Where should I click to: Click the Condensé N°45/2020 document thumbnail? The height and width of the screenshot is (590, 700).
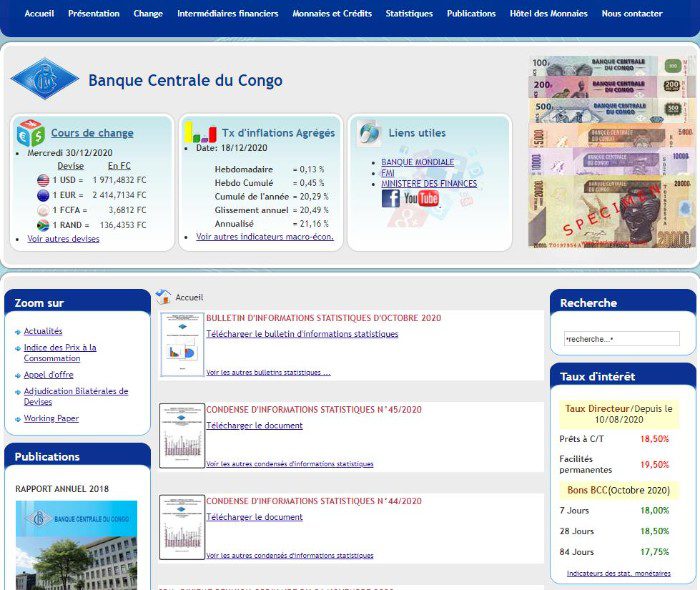[182, 436]
